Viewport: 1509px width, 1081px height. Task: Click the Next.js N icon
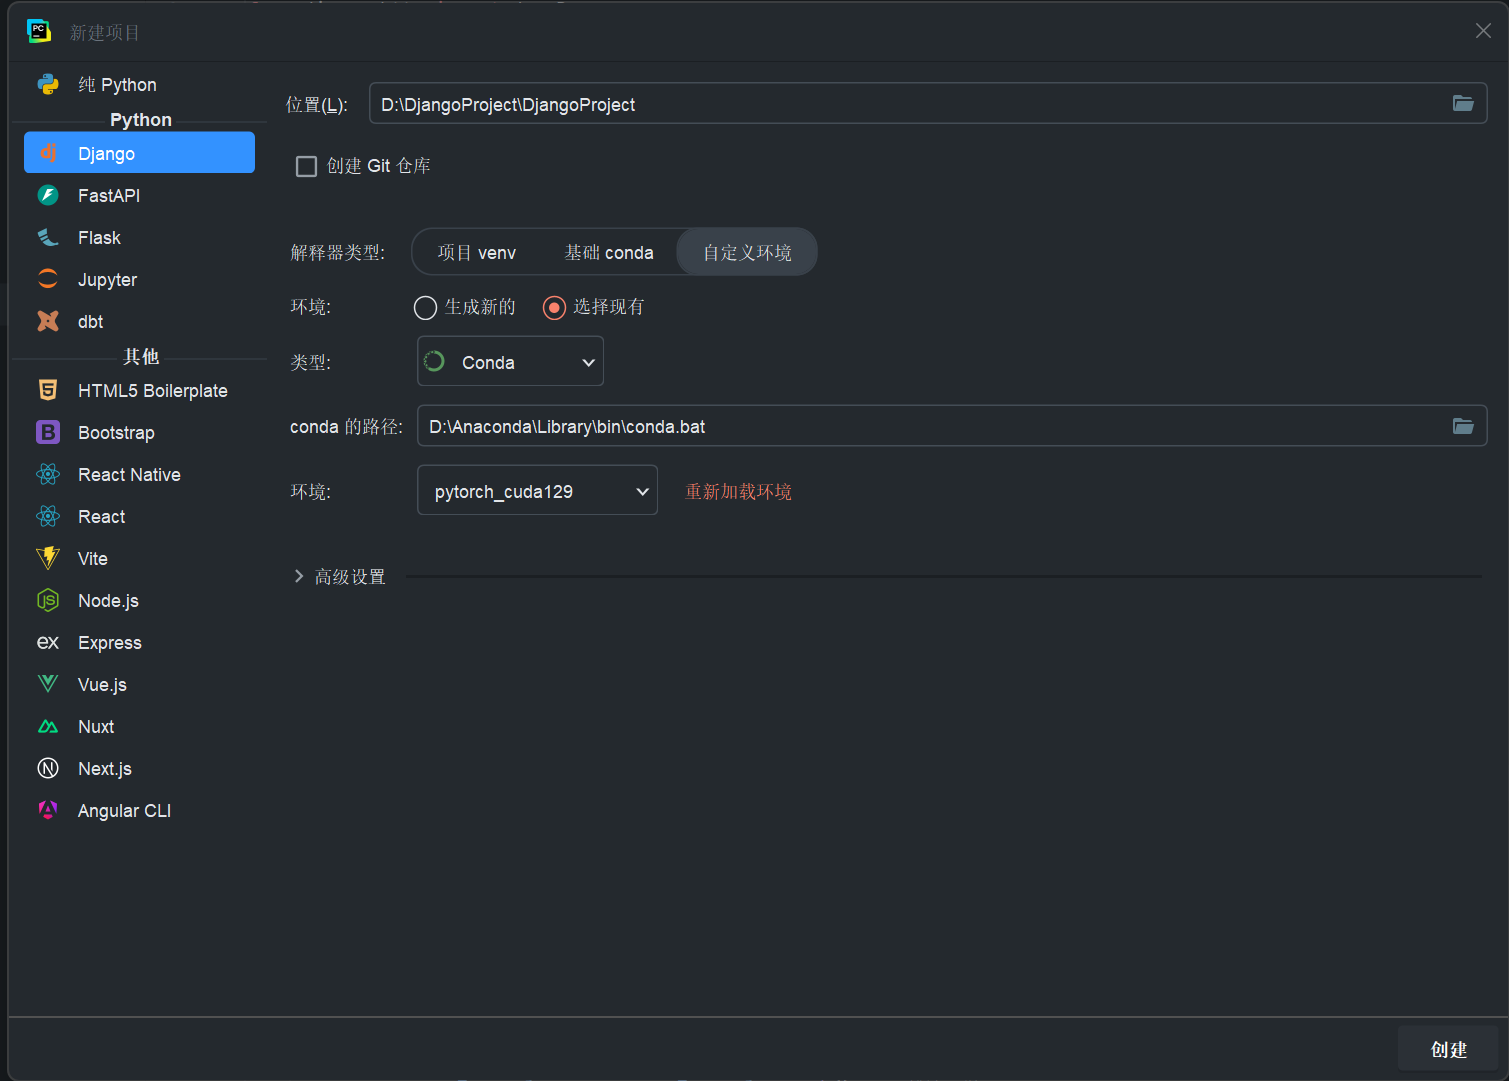[48, 768]
